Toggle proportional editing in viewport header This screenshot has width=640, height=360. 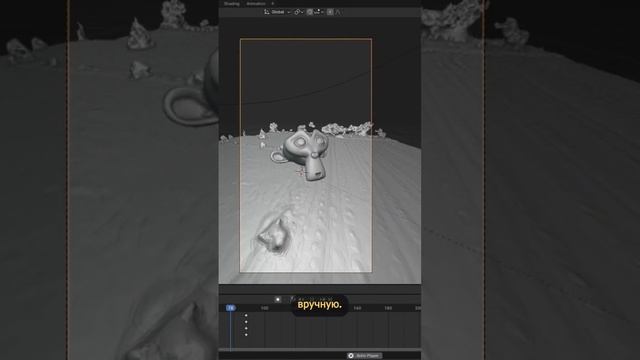point(330,12)
